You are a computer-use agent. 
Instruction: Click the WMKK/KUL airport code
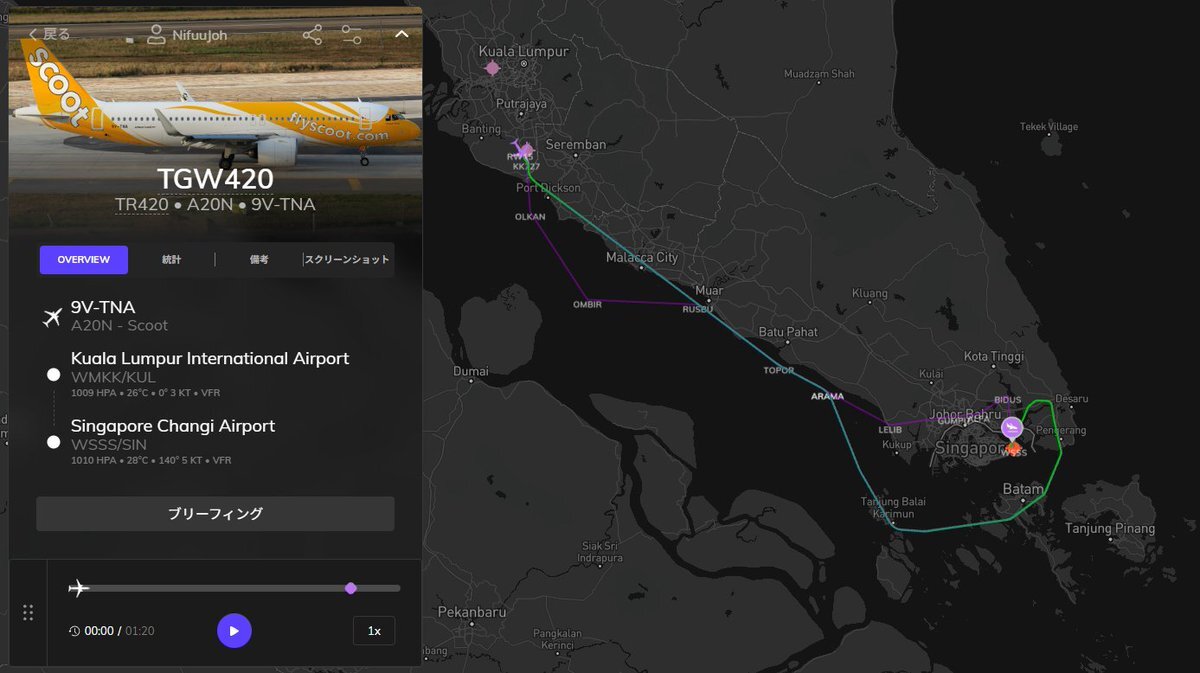click(x=113, y=377)
